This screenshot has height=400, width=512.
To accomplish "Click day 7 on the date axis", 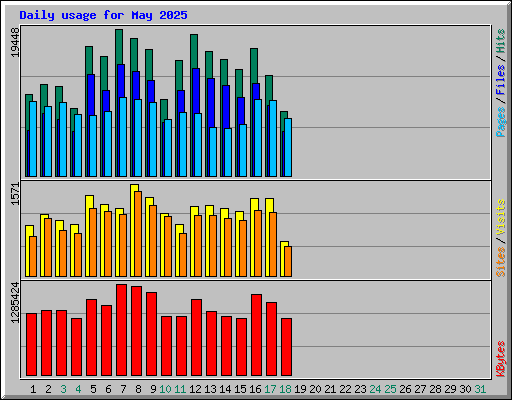I will pyautogui.click(x=123, y=389).
